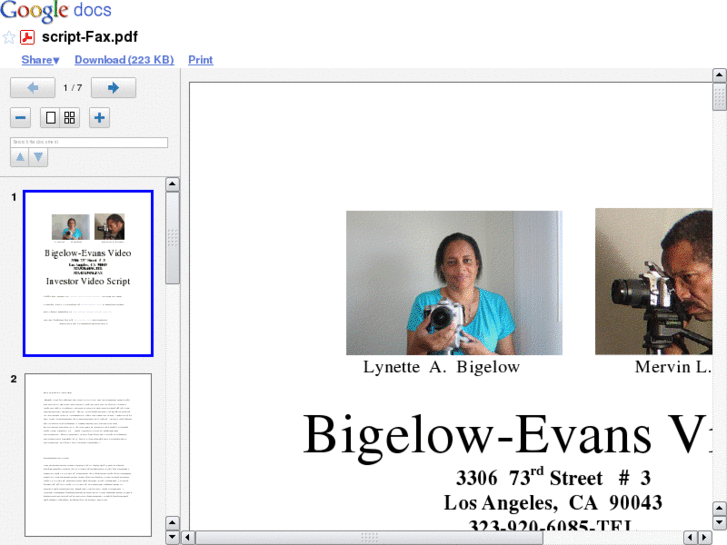
Task: Click the document search field
Action: pos(88,142)
